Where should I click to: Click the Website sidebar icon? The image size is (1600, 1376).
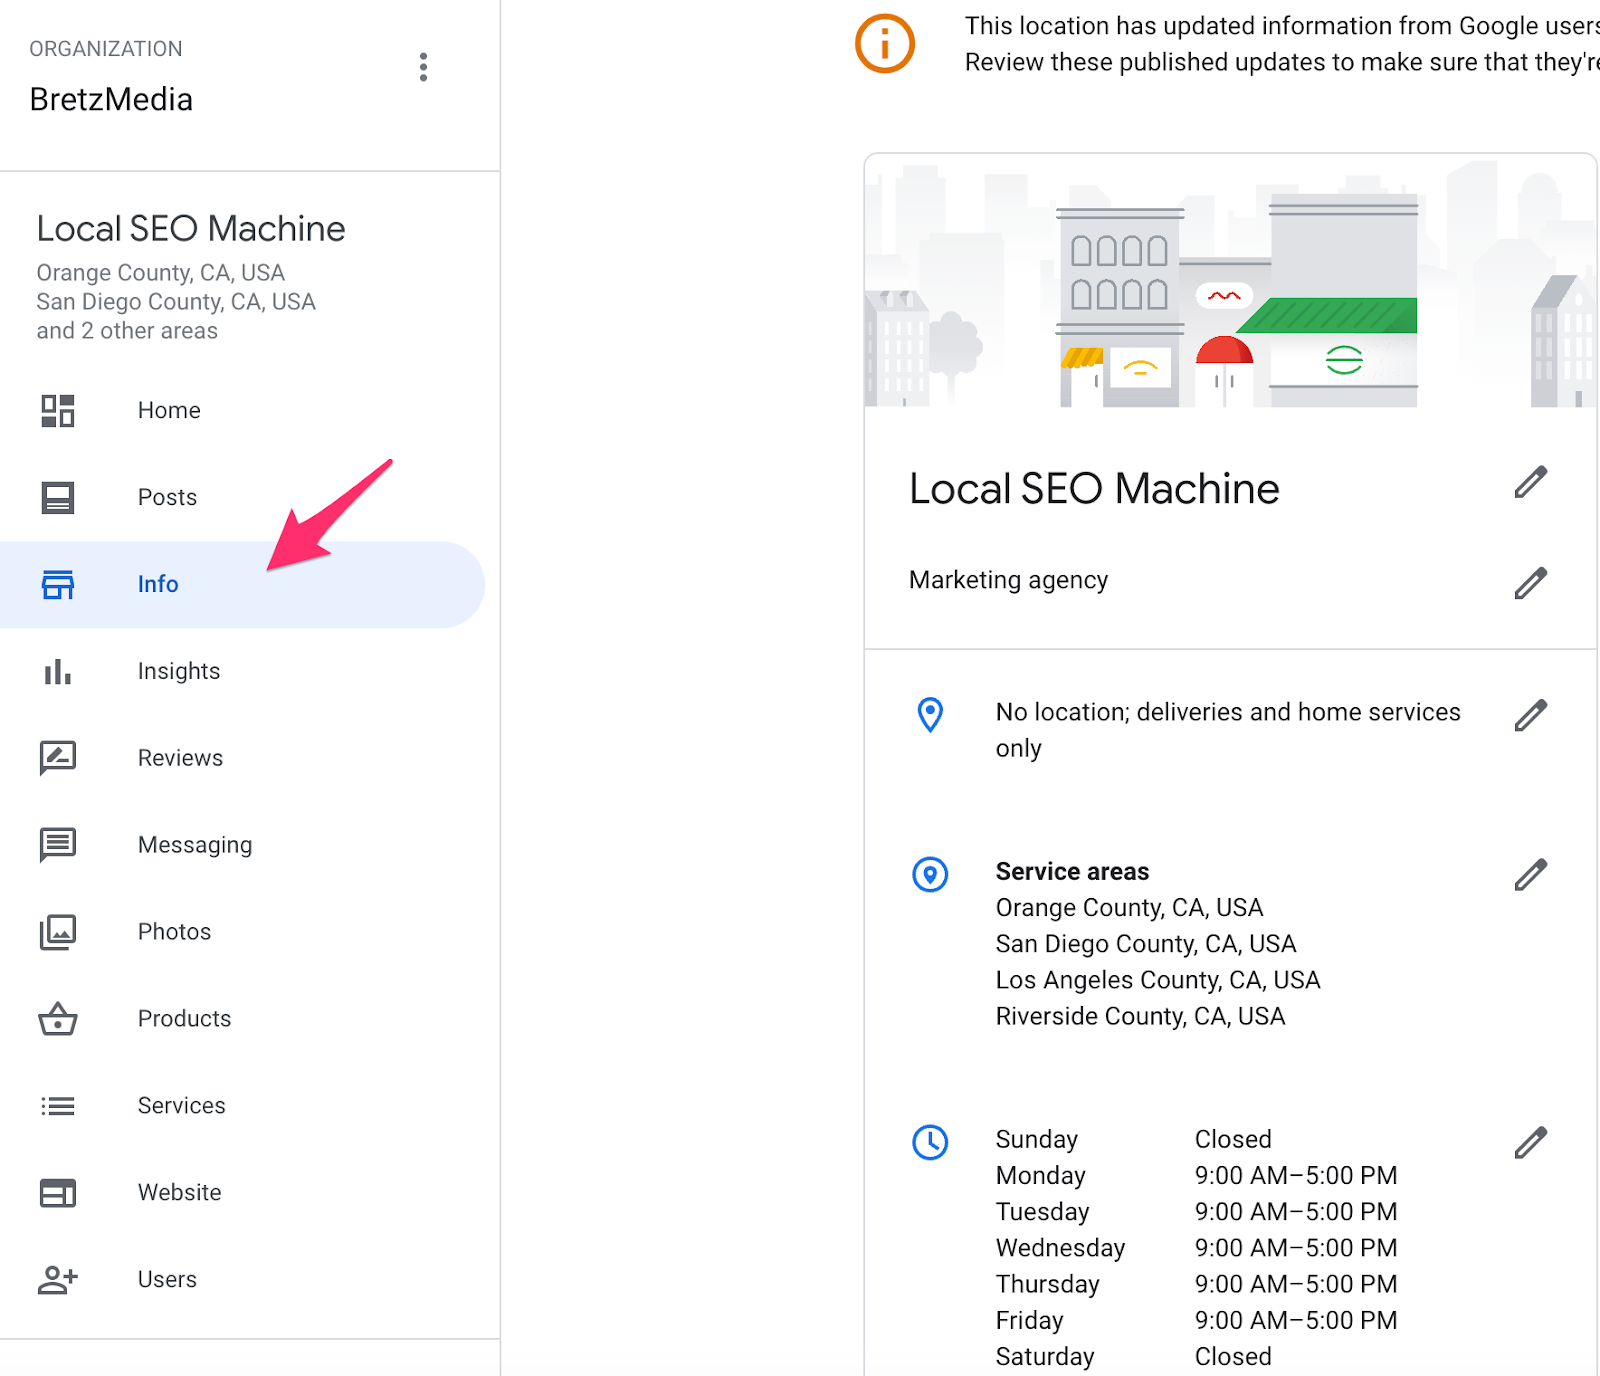click(x=58, y=1193)
